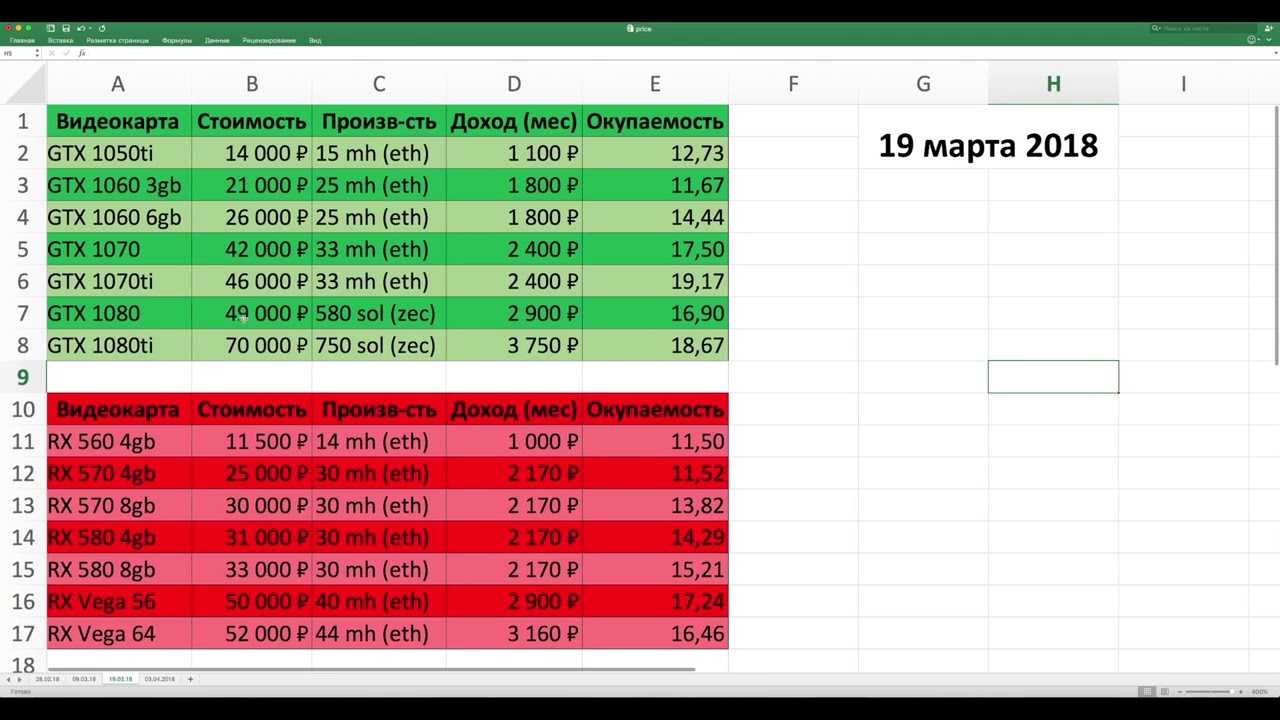The height and width of the screenshot is (720, 1280).
Task: Click the Save icon in title bar
Action: pos(66,28)
